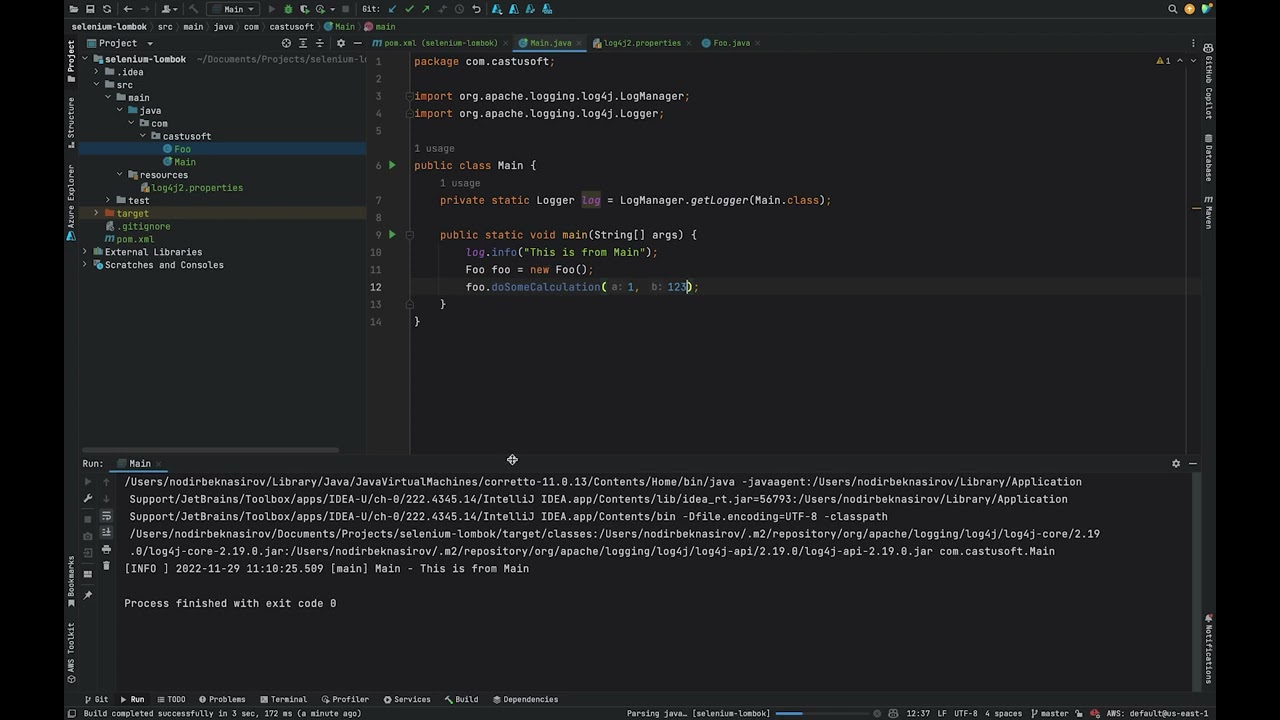The height and width of the screenshot is (720, 1280).
Task: Open the Problems tool window
Action: pyautogui.click(x=221, y=699)
